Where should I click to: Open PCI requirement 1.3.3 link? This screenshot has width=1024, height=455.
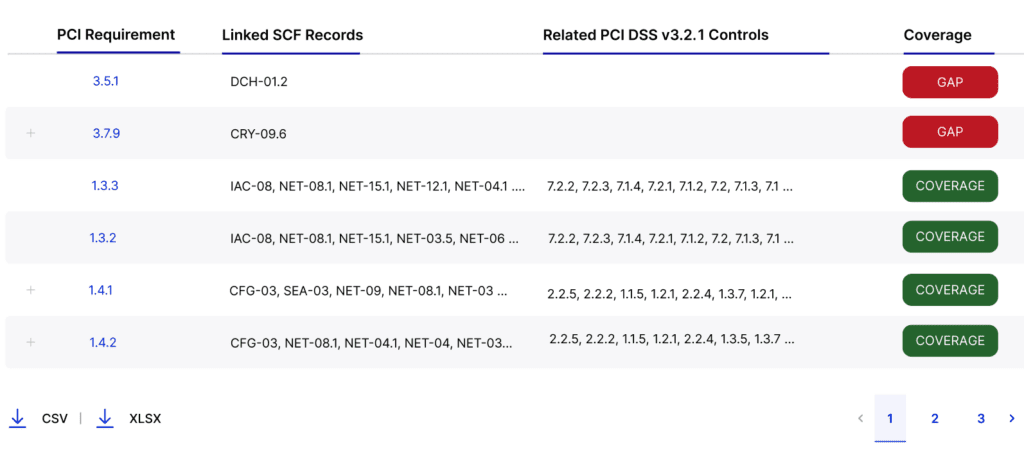(x=104, y=186)
